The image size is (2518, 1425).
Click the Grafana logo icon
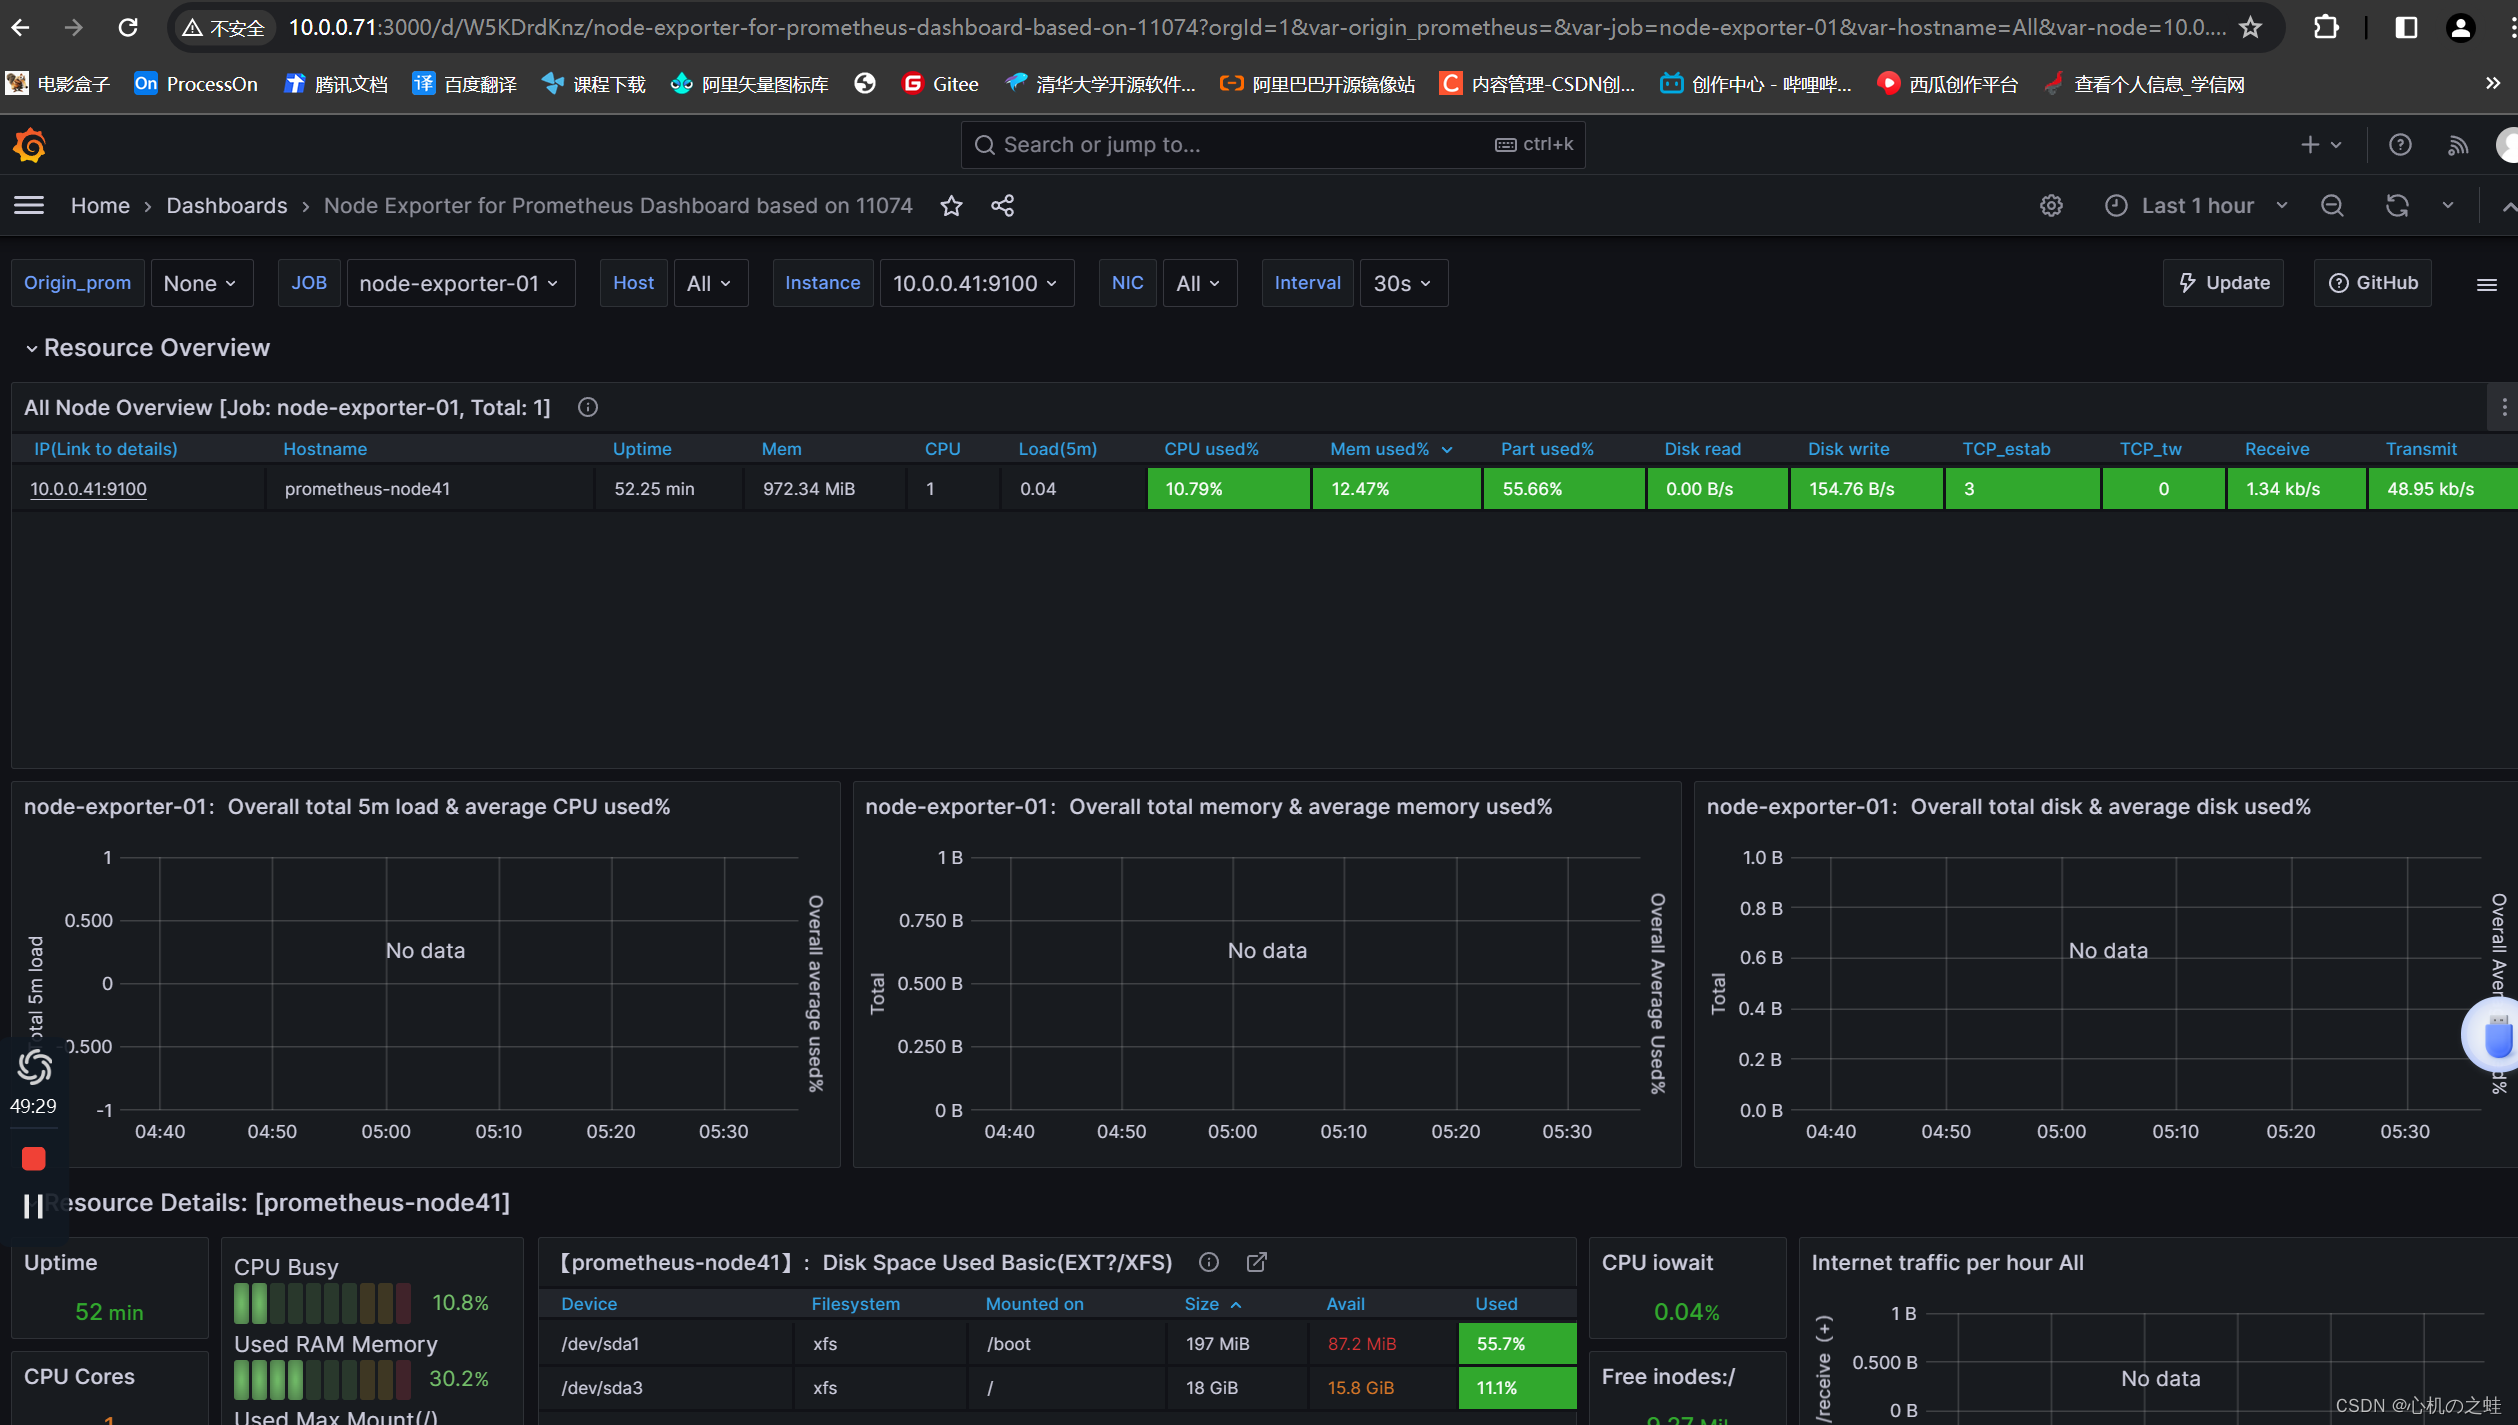tap(30, 146)
